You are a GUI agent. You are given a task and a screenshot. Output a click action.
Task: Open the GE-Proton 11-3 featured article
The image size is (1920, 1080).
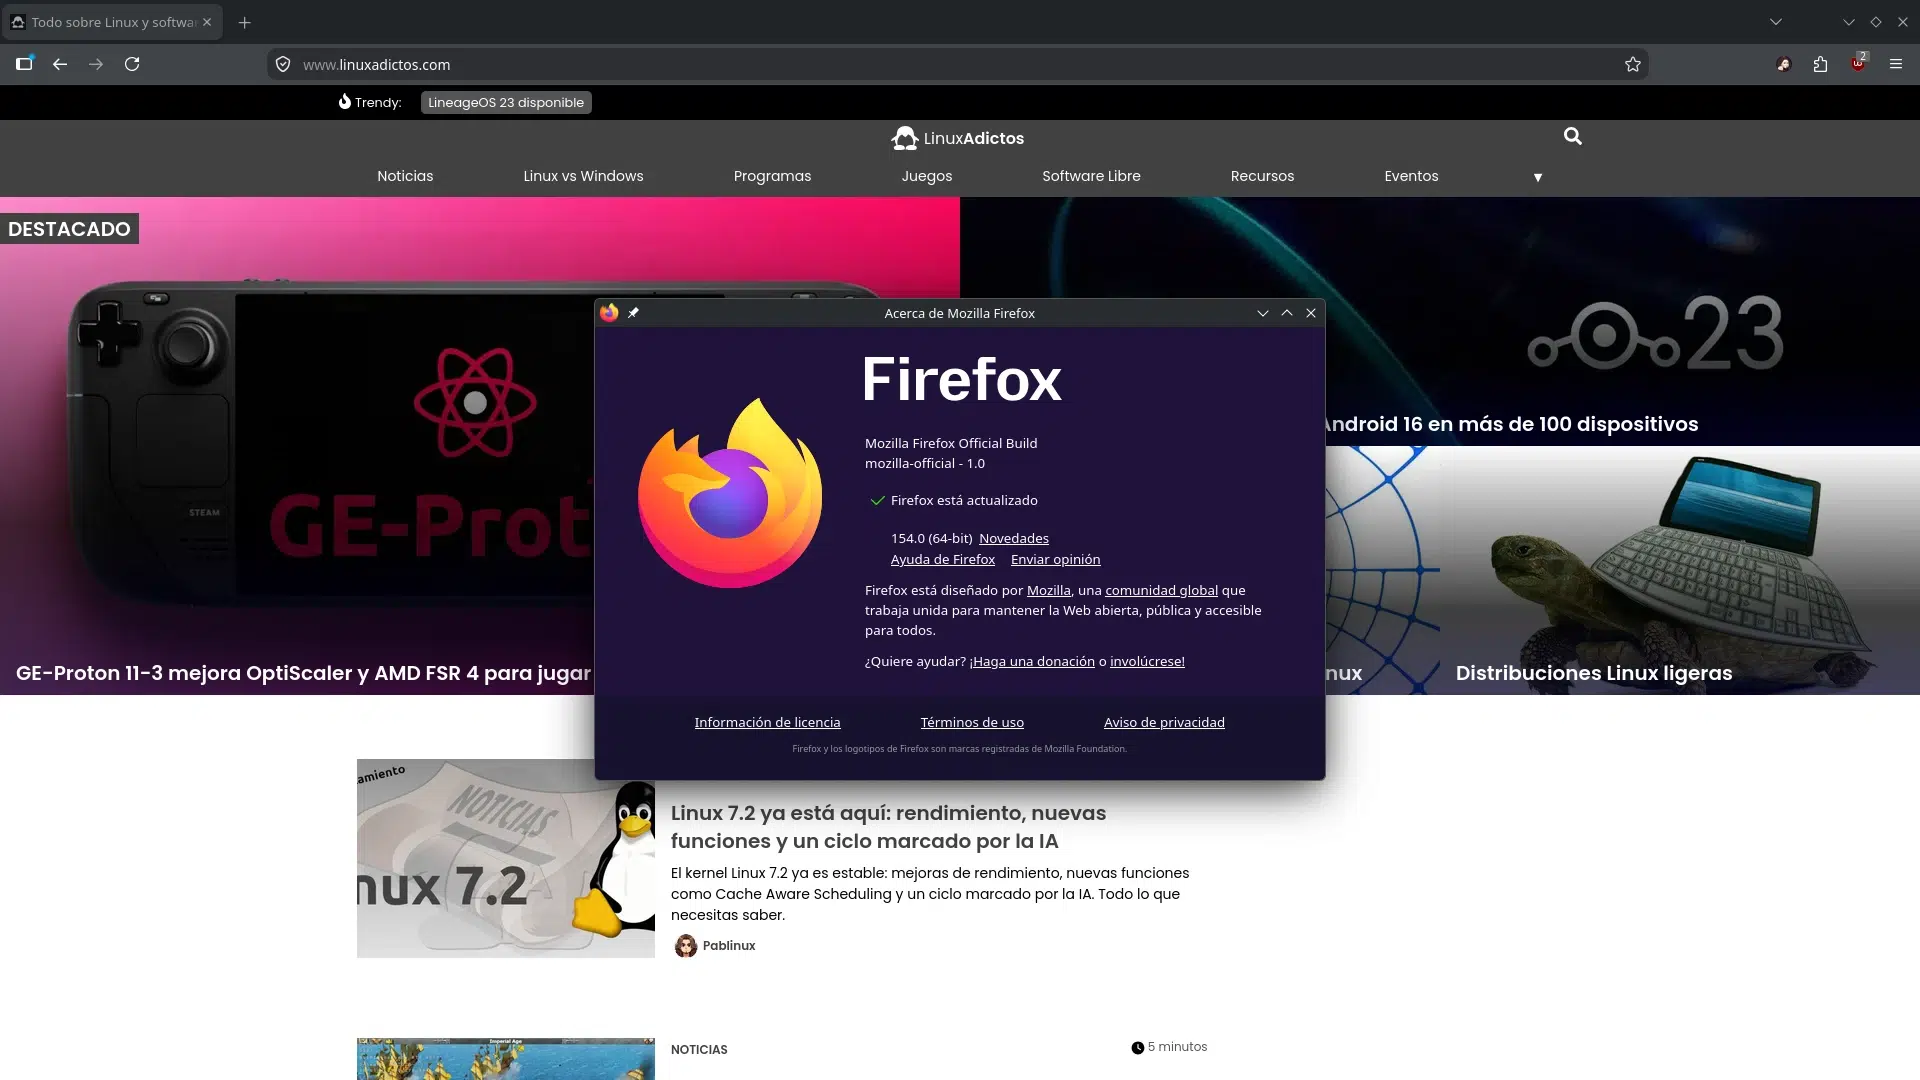tap(303, 673)
